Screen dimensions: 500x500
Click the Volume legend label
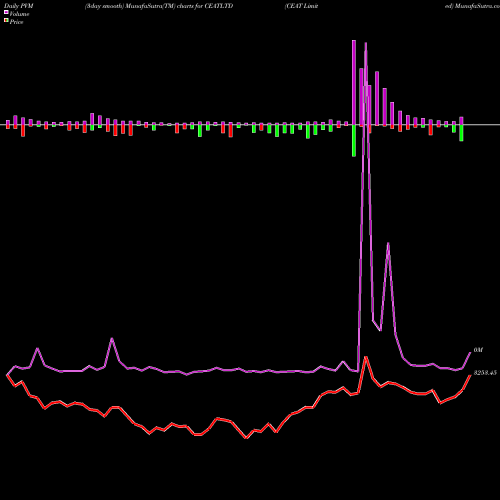(19, 14)
